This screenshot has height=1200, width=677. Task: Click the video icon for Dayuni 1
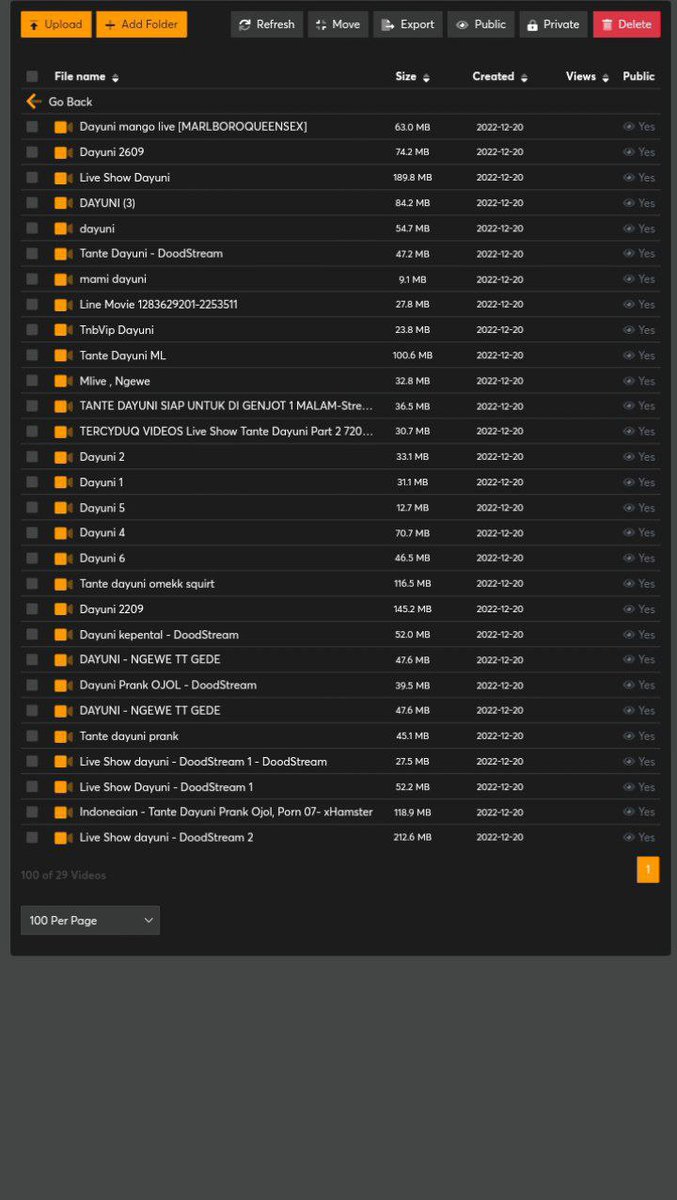click(x=64, y=482)
